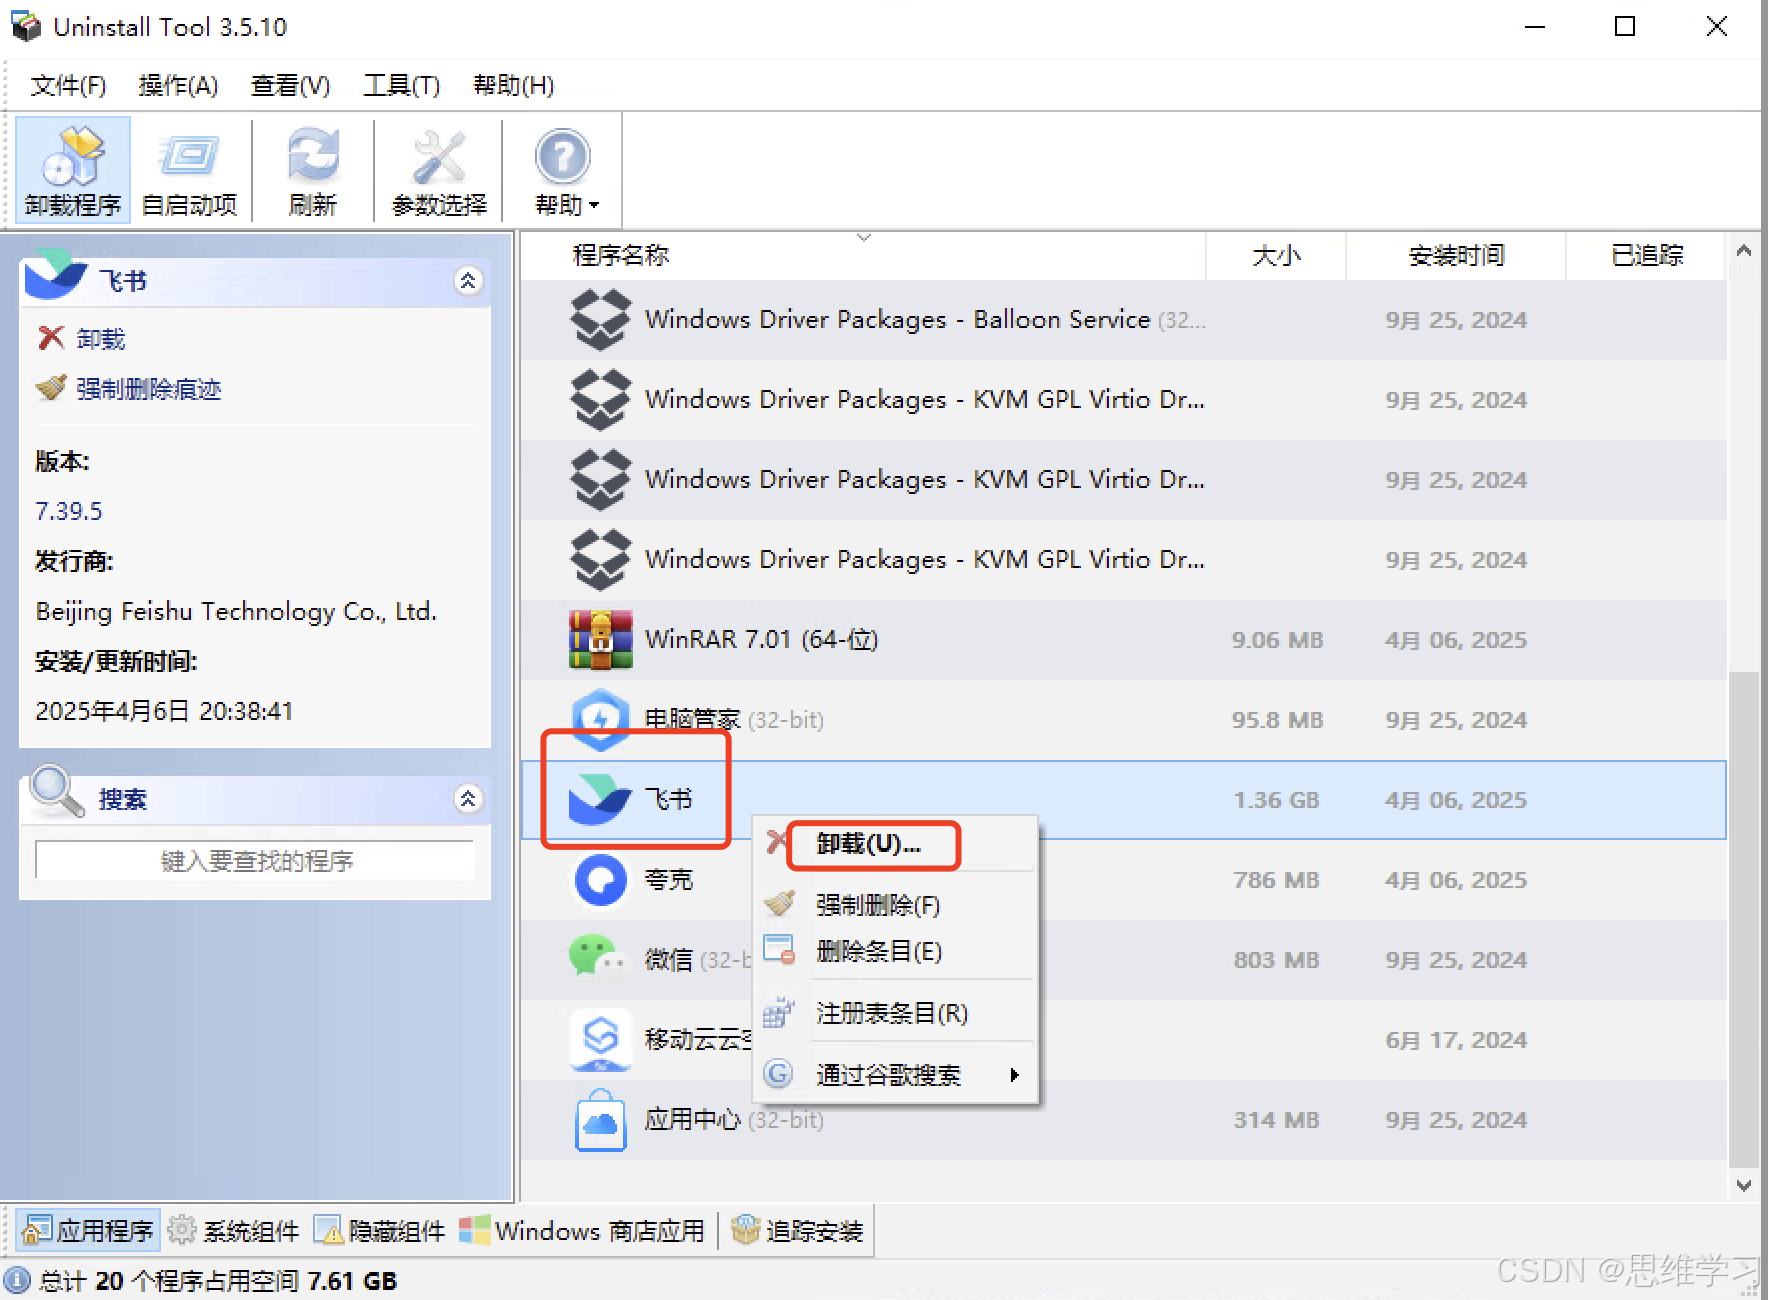Select the 应用中心 icon in the list
This screenshot has height=1300, width=1768.
[600, 1120]
